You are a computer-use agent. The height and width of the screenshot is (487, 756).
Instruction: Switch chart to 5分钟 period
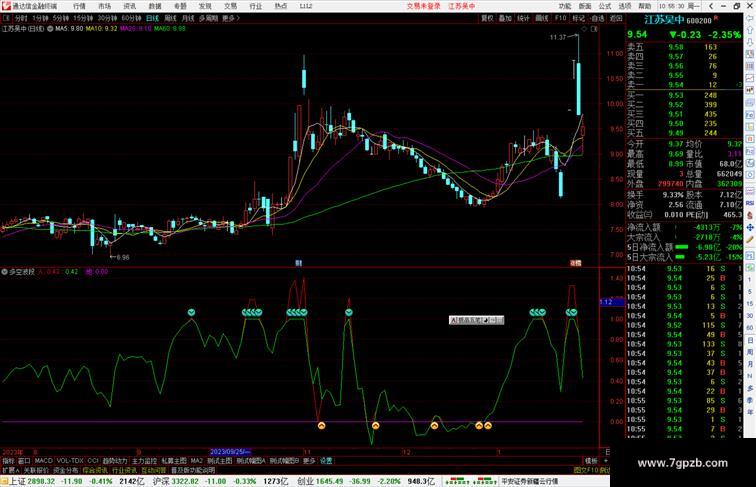pos(61,18)
